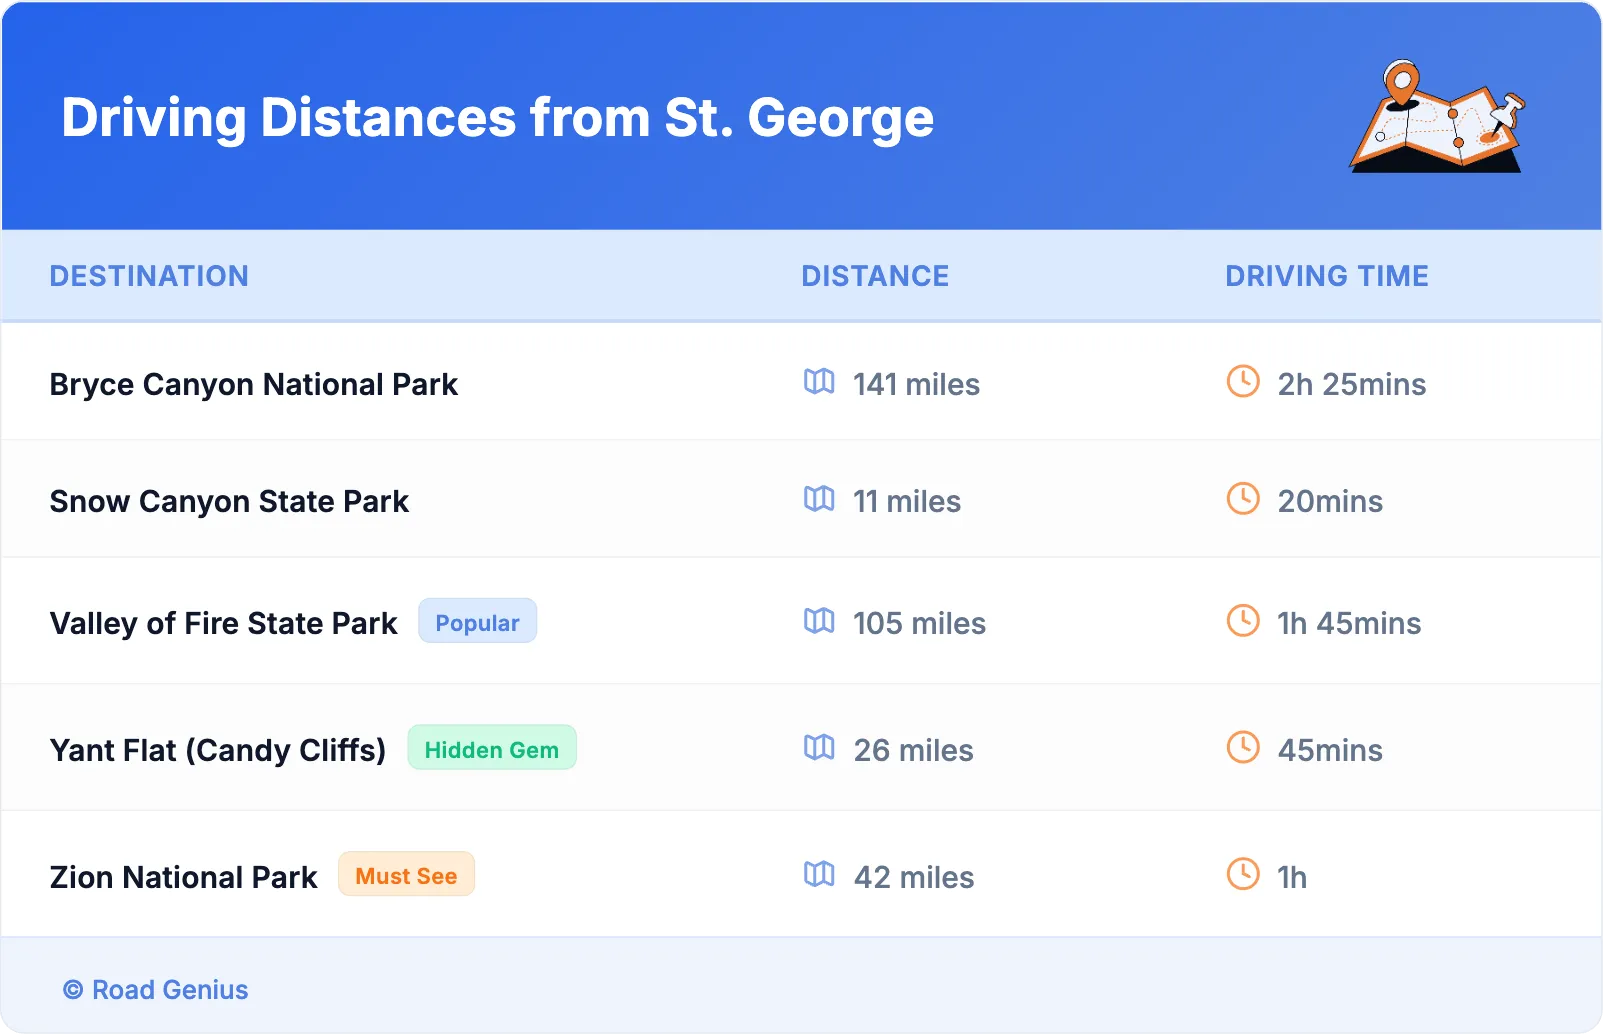Click the 141 miles value
Image resolution: width=1604 pixels, height=1034 pixels.
916,385
